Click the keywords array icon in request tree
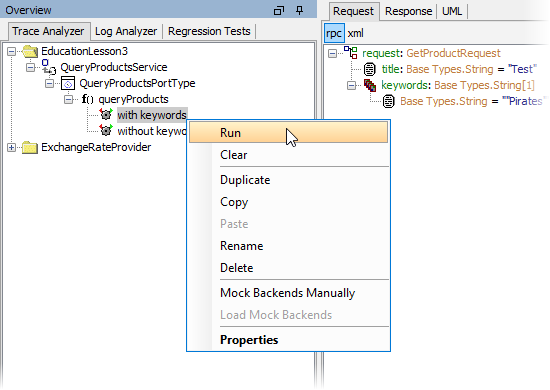This screenshot has height=390, width=550. click(x=370, y=85)
